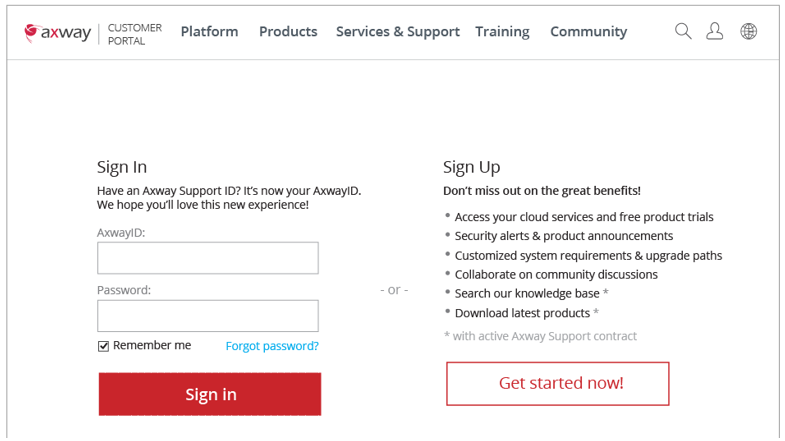This screenshot has width=785, height=441.
Task: Click the Remember me label text
Action: [x=152, y=345]
